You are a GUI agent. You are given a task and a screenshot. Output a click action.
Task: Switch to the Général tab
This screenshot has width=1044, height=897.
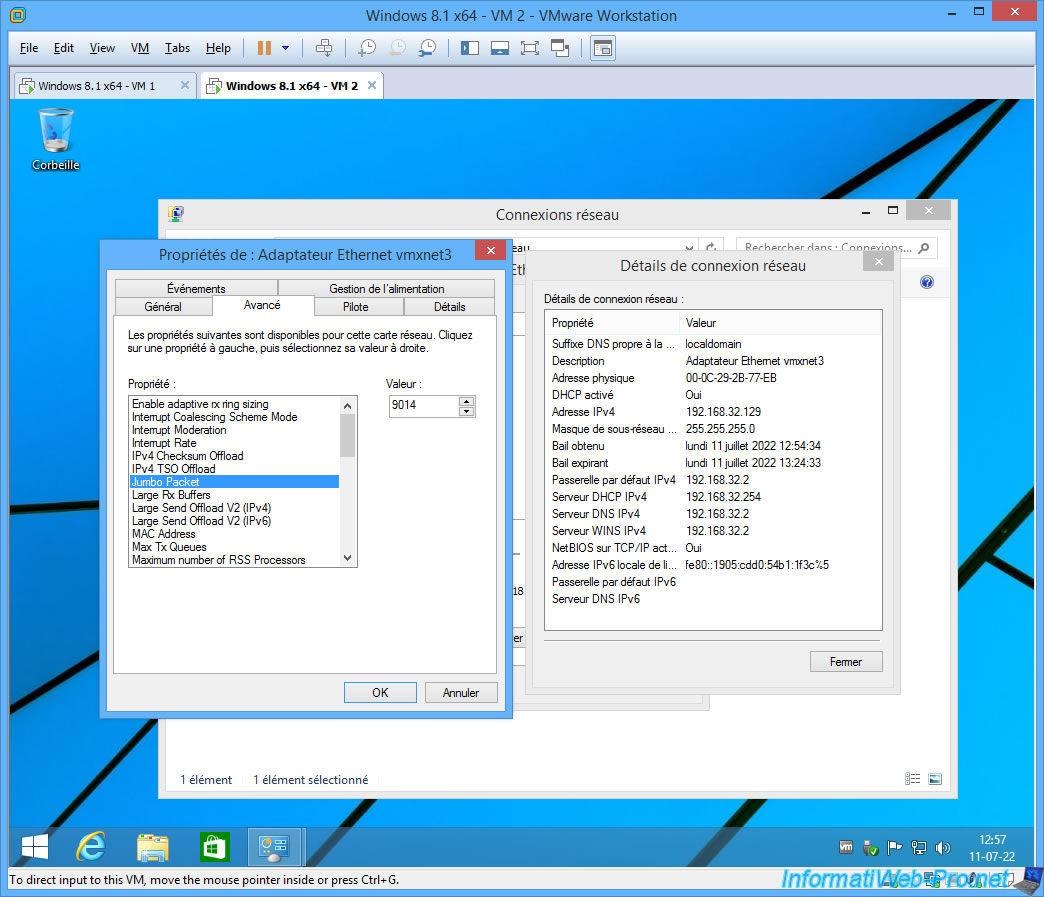tap(163, 306)
